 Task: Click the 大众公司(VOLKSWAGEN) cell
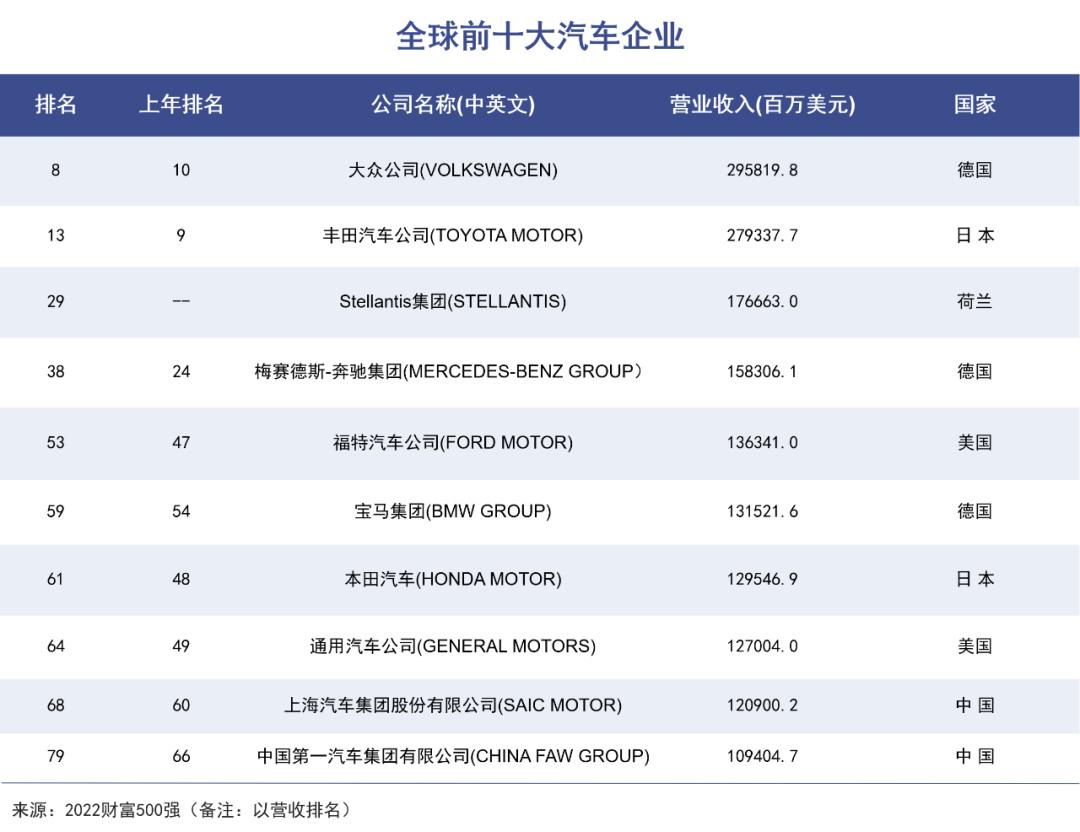(453, 170)
